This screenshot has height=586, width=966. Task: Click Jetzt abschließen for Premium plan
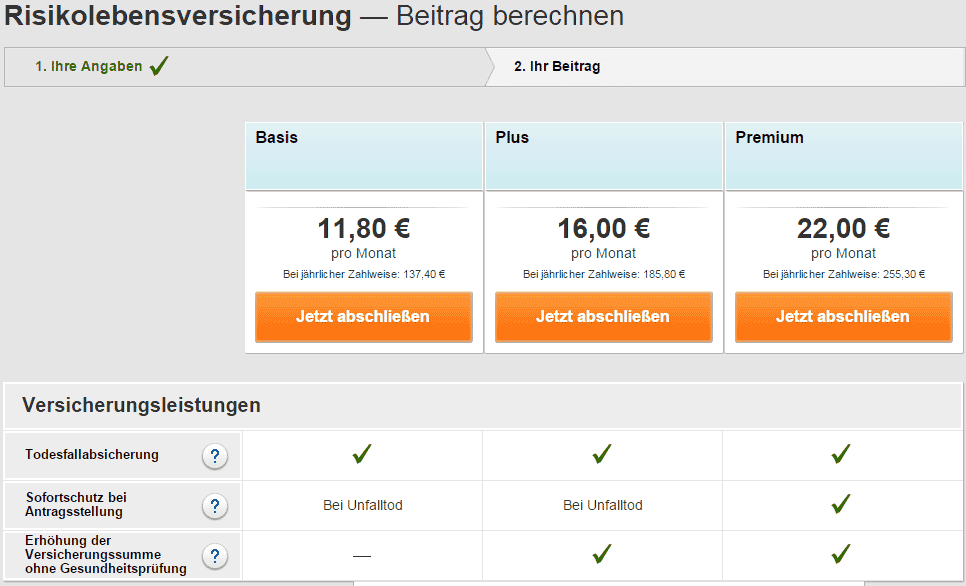pyautogui.click(x=843, y=317)
